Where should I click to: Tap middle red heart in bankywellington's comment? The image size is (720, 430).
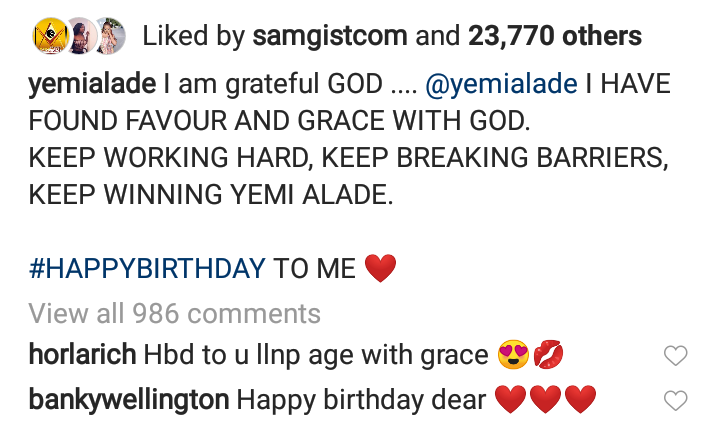coord(545,401)
